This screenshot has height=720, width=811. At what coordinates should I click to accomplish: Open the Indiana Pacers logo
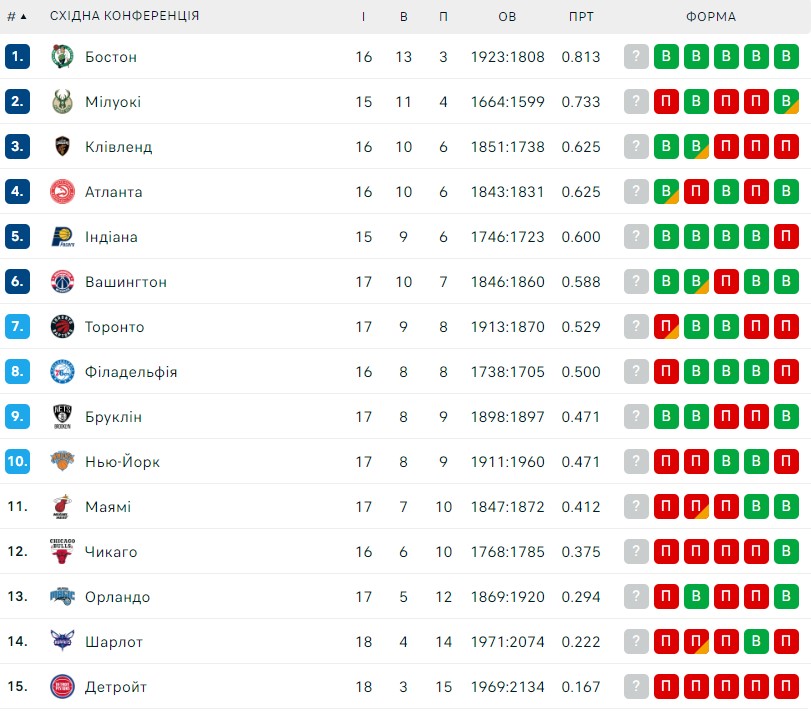(x=63, y=236)
